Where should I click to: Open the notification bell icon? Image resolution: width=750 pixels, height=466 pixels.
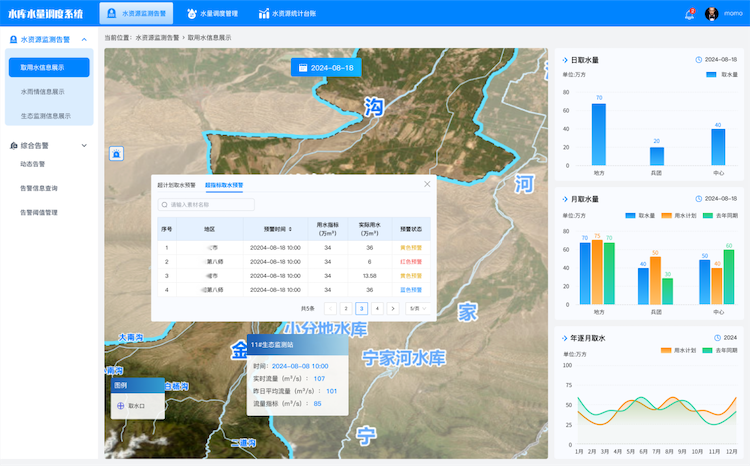(x=689, y=14)
